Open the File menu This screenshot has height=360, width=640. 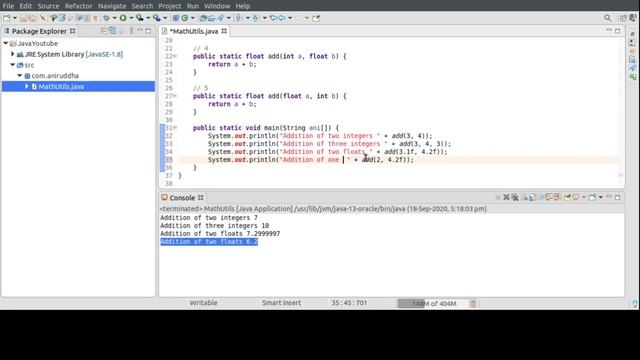point(8,6)
